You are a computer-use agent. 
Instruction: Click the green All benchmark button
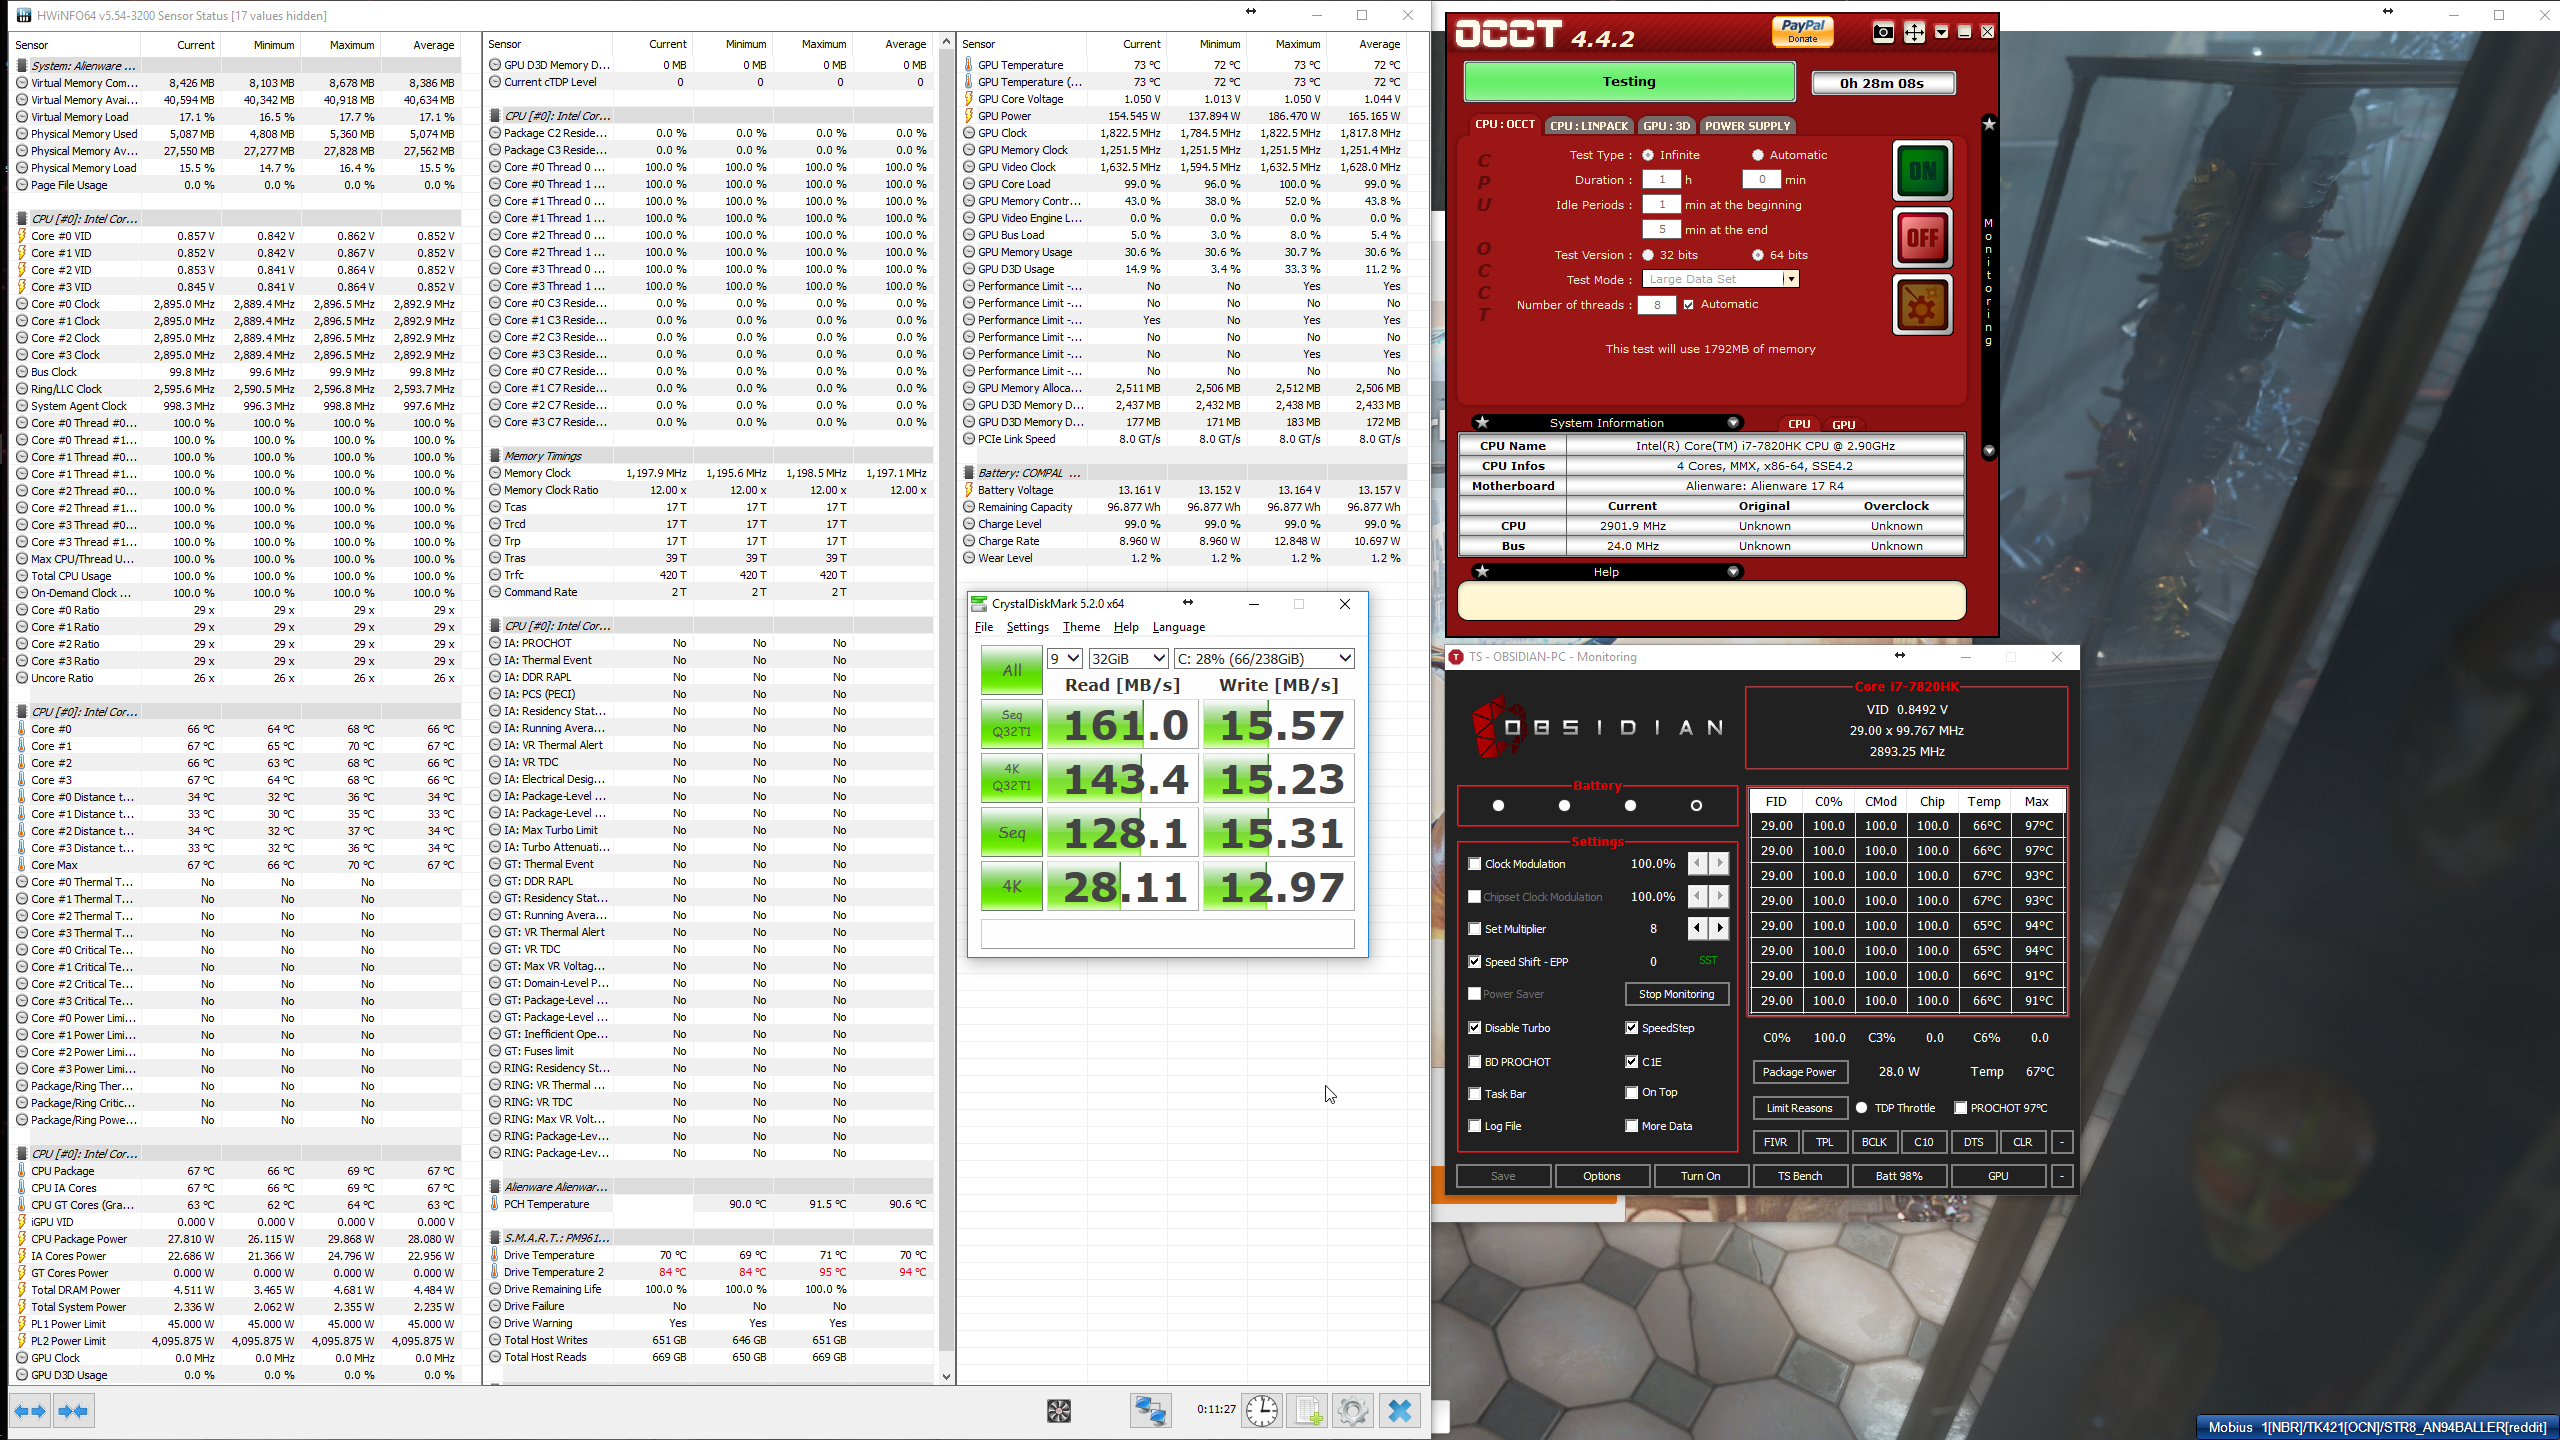click(x=1011, y=670)
